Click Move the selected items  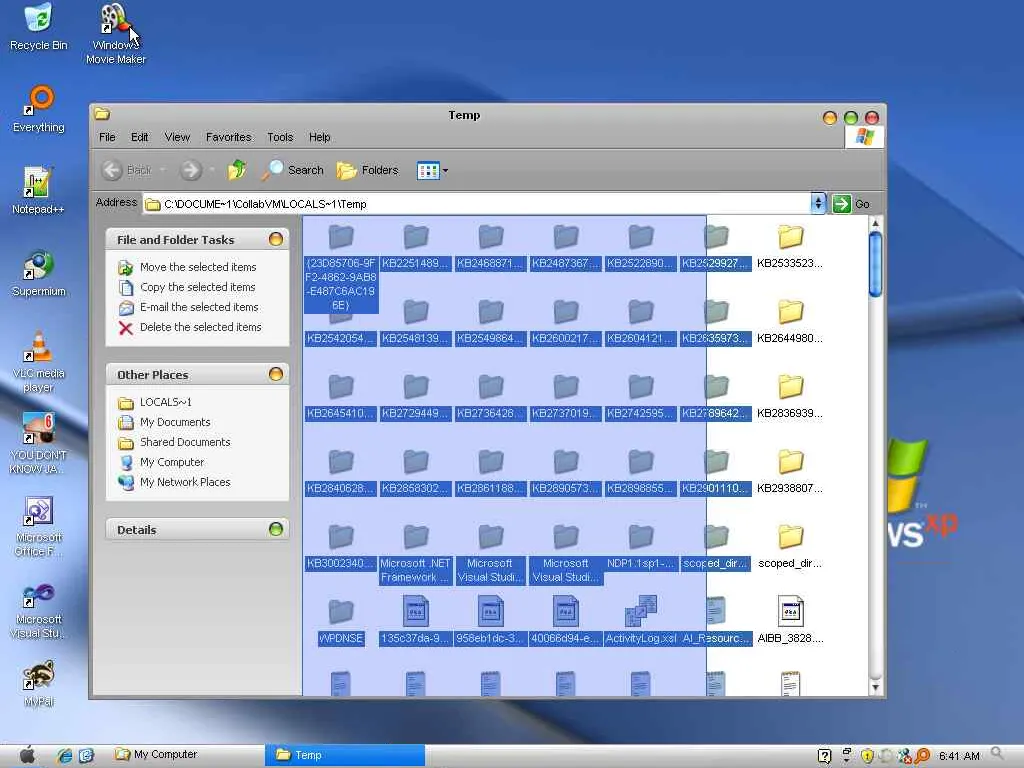187,267
